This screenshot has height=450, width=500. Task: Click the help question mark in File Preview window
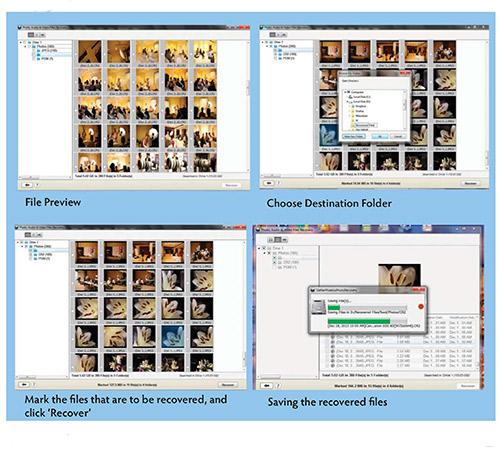point(37,185)
